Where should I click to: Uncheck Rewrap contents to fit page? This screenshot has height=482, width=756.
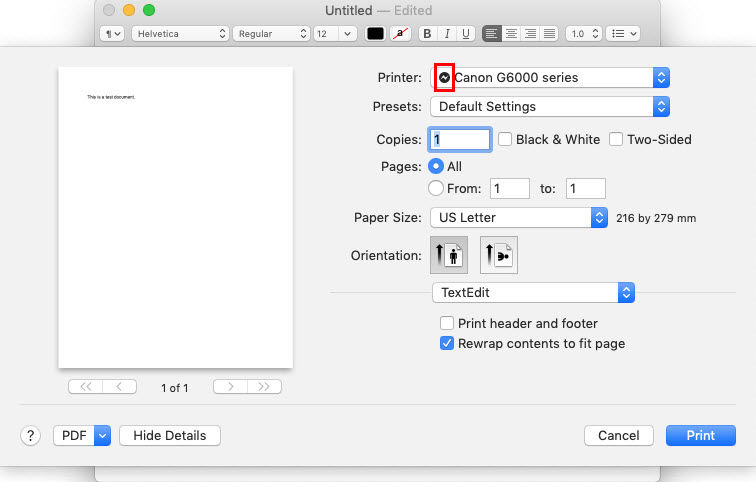pos(447,343)
